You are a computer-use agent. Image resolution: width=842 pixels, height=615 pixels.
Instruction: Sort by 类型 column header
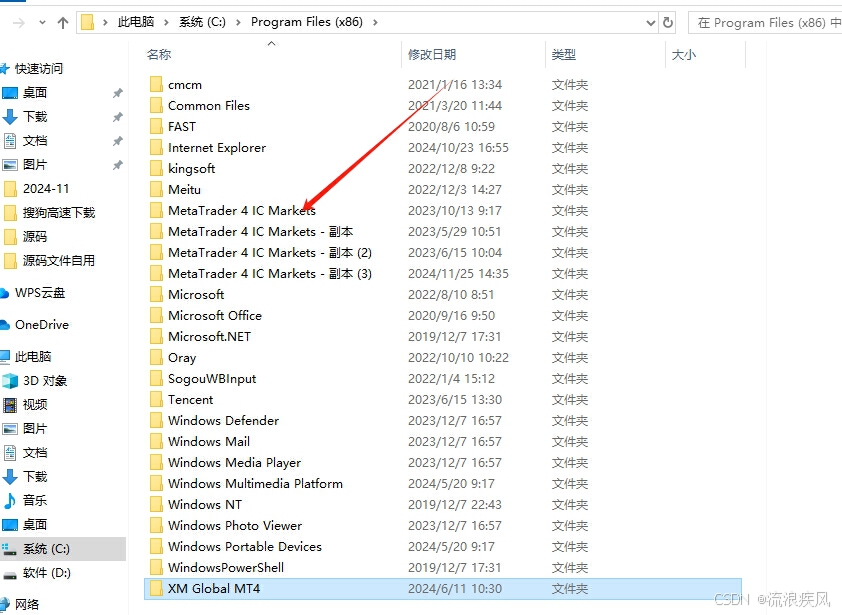pos(564,54)
